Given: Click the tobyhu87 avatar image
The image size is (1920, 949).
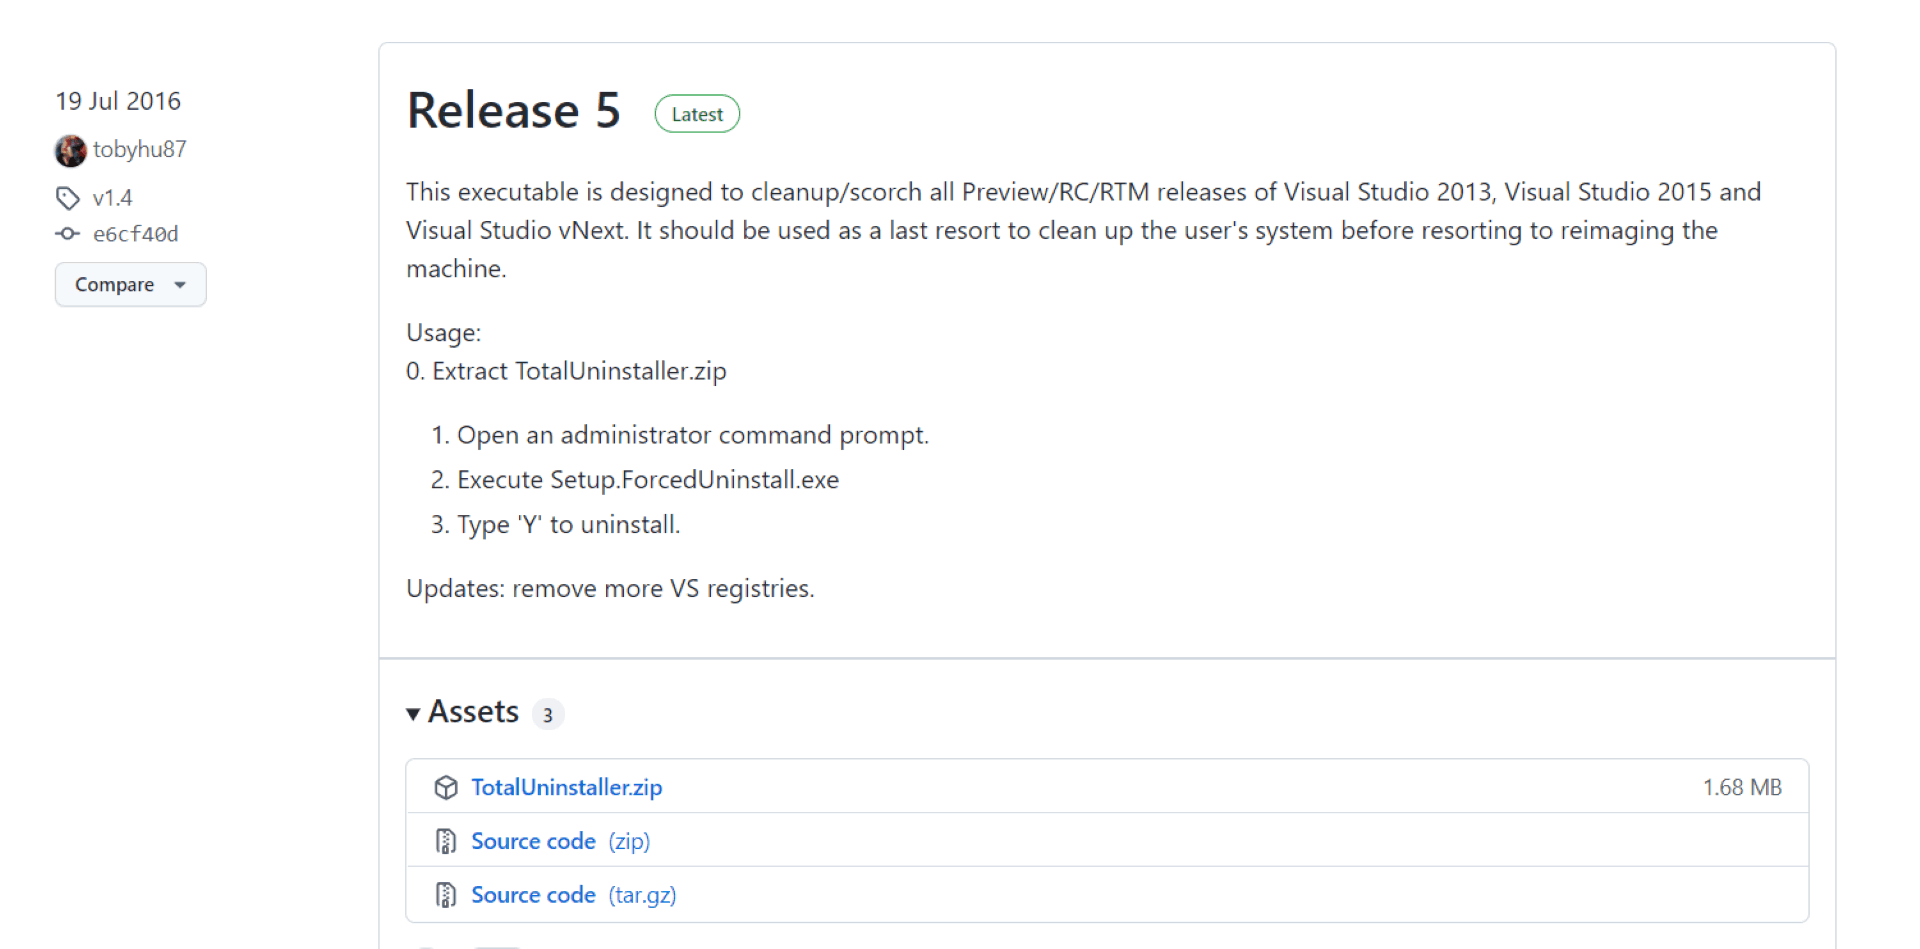Looking at the screenshot, I should (70, 151).
